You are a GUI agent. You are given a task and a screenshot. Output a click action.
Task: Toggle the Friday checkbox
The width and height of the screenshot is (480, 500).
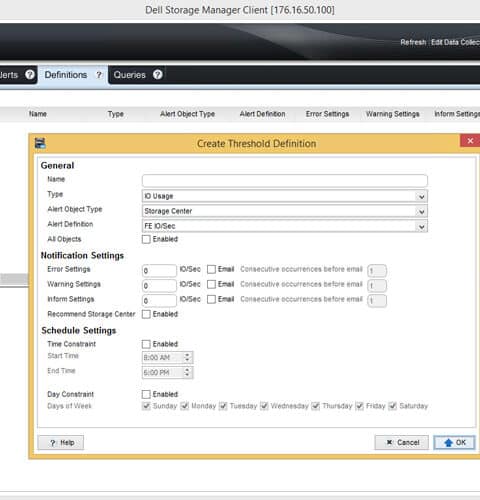359,406
